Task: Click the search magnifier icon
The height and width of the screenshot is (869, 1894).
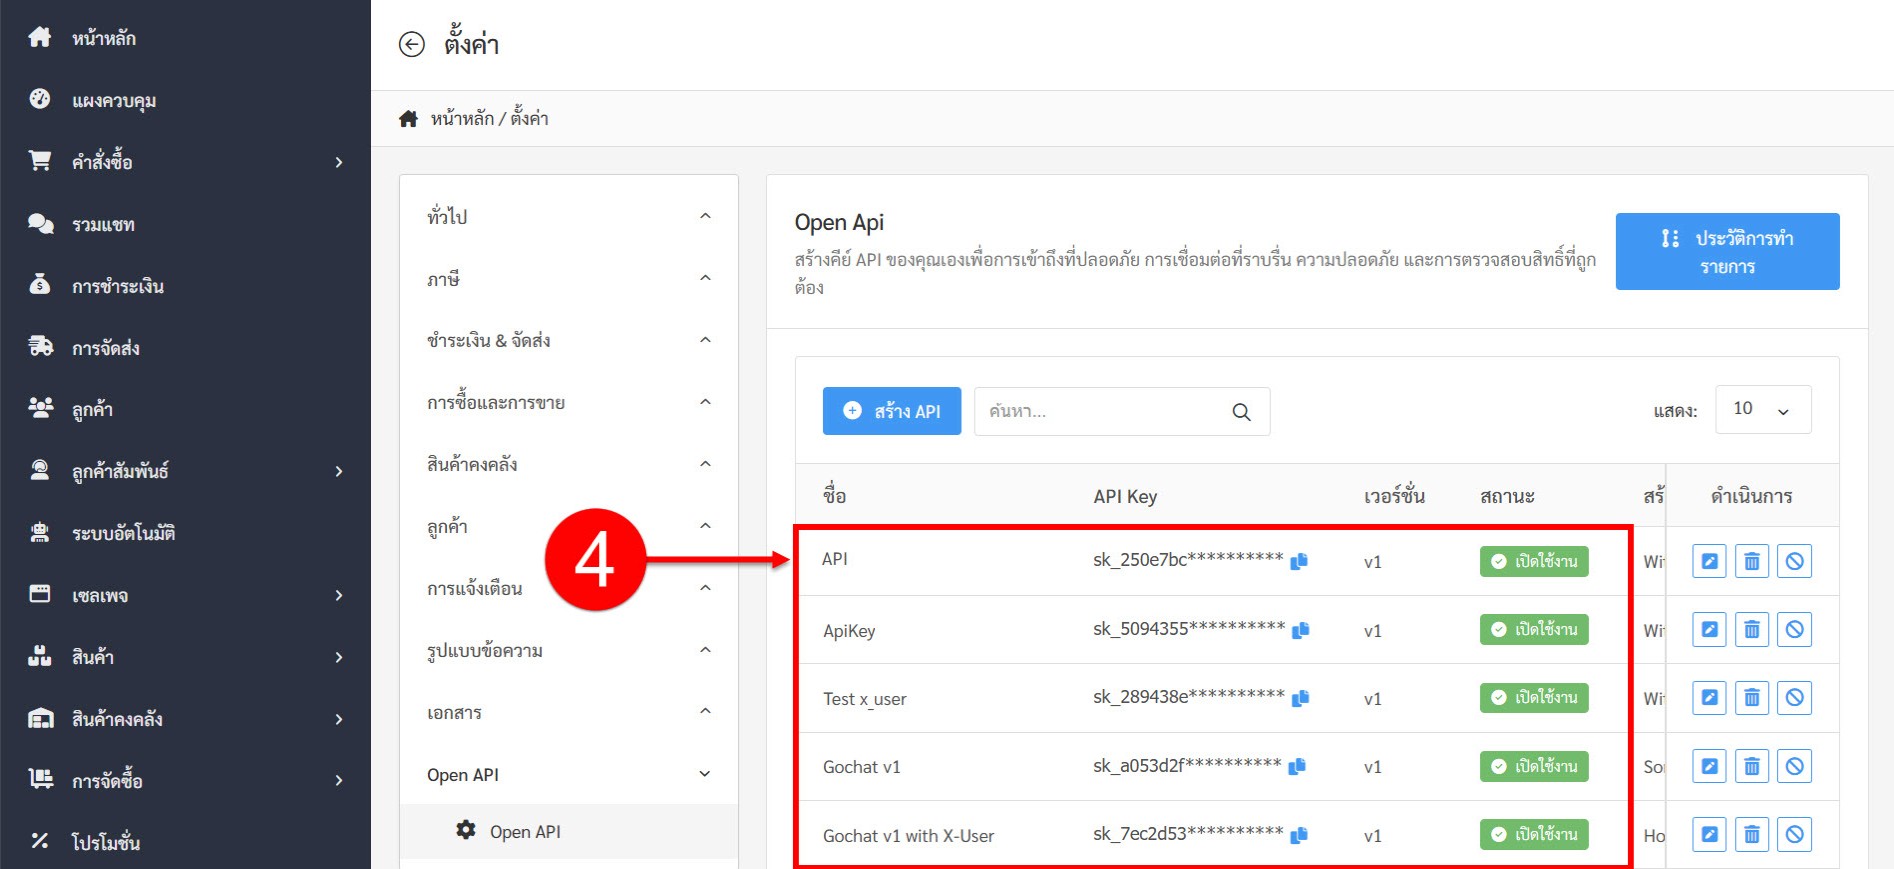Action: [1241, 412]
